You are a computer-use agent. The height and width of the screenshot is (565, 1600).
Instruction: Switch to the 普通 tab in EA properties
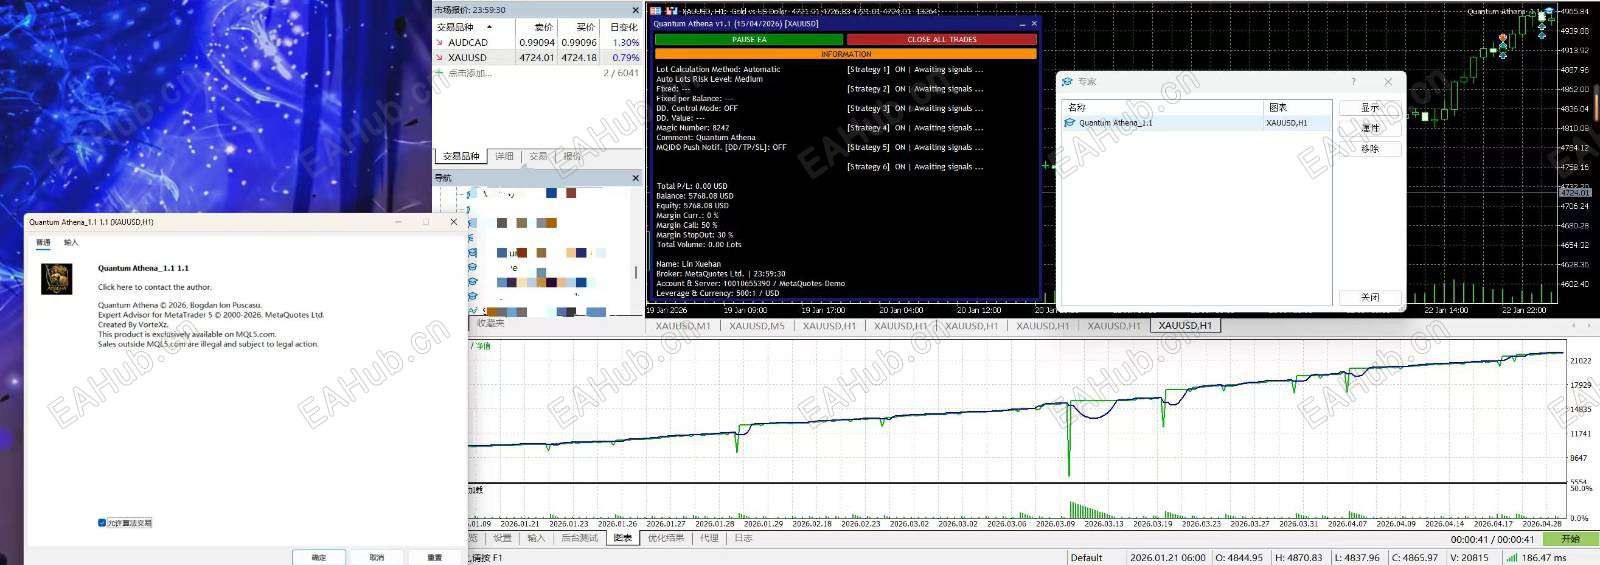tap(43, 243)
